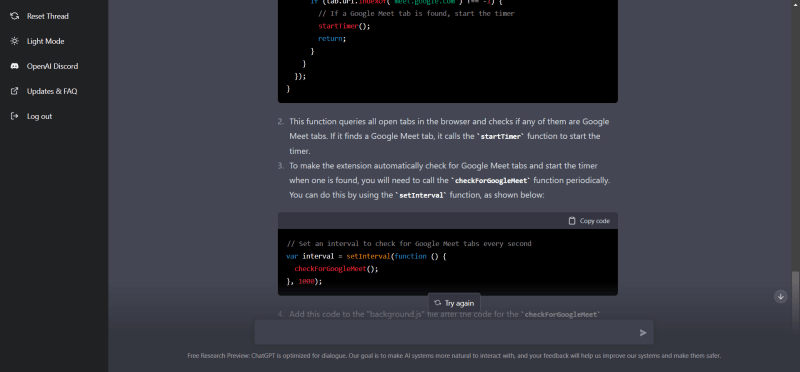Click the Log out arrow icon
800x372 pixels.
(15, 116)
